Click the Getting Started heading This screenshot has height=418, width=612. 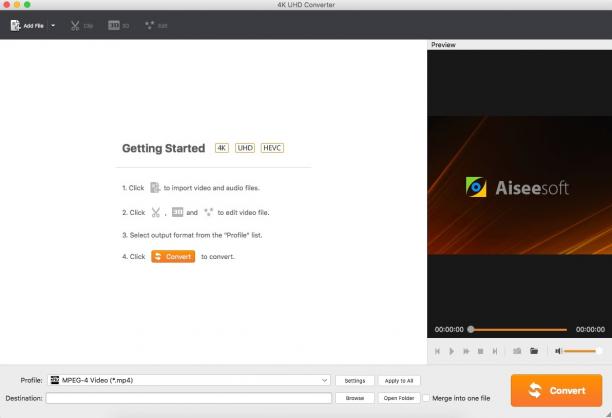point(164,148)
